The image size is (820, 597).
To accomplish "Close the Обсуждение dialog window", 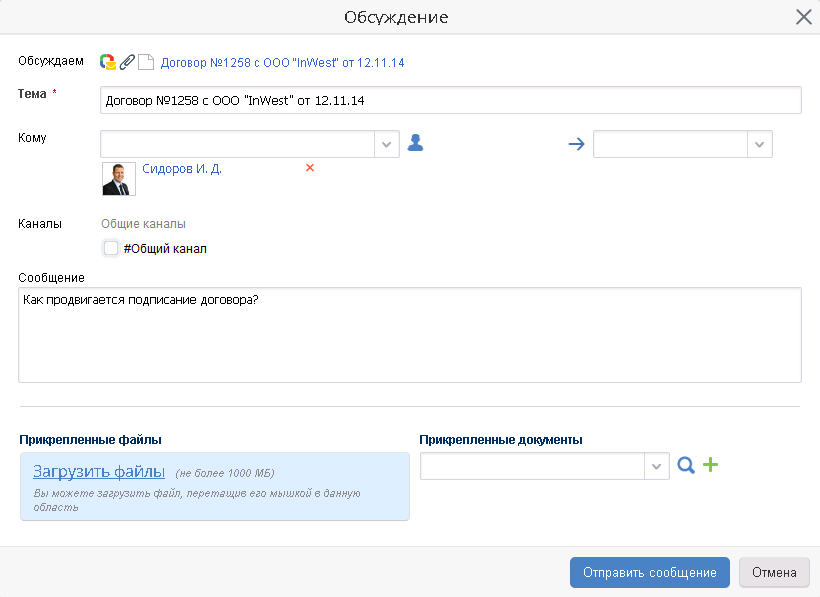I will tap(803, 17).
